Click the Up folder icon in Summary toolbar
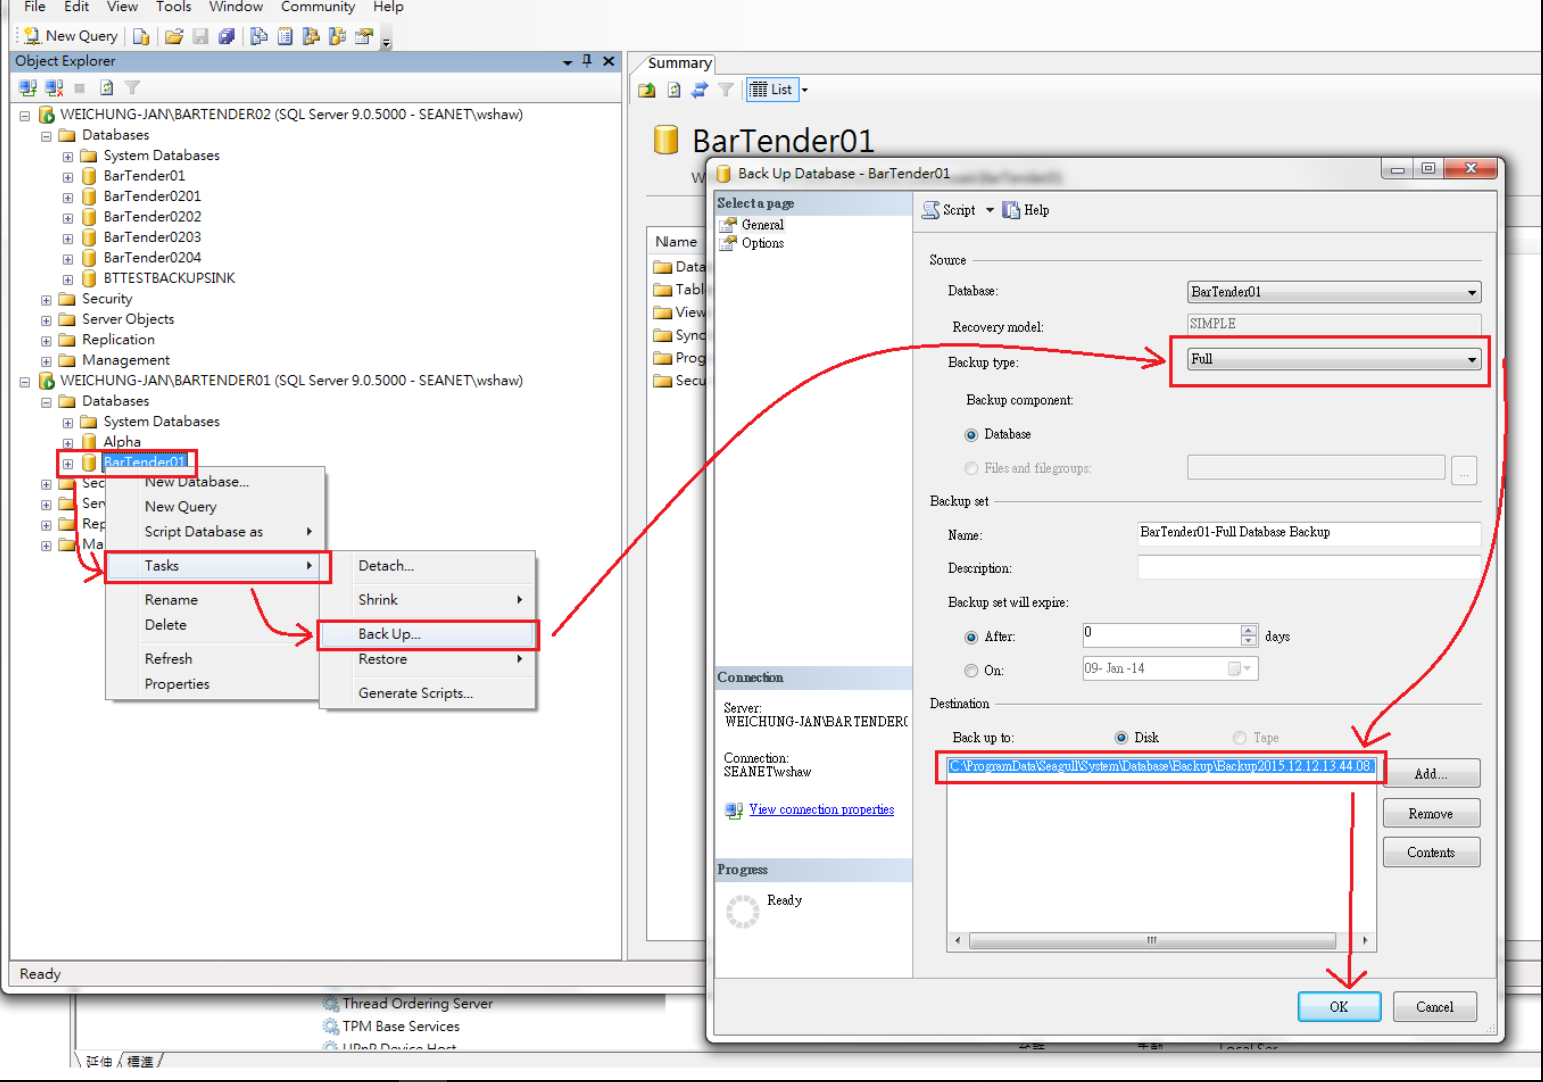The height and width of the screenshot is (1082, 1543). coord(647,90)
